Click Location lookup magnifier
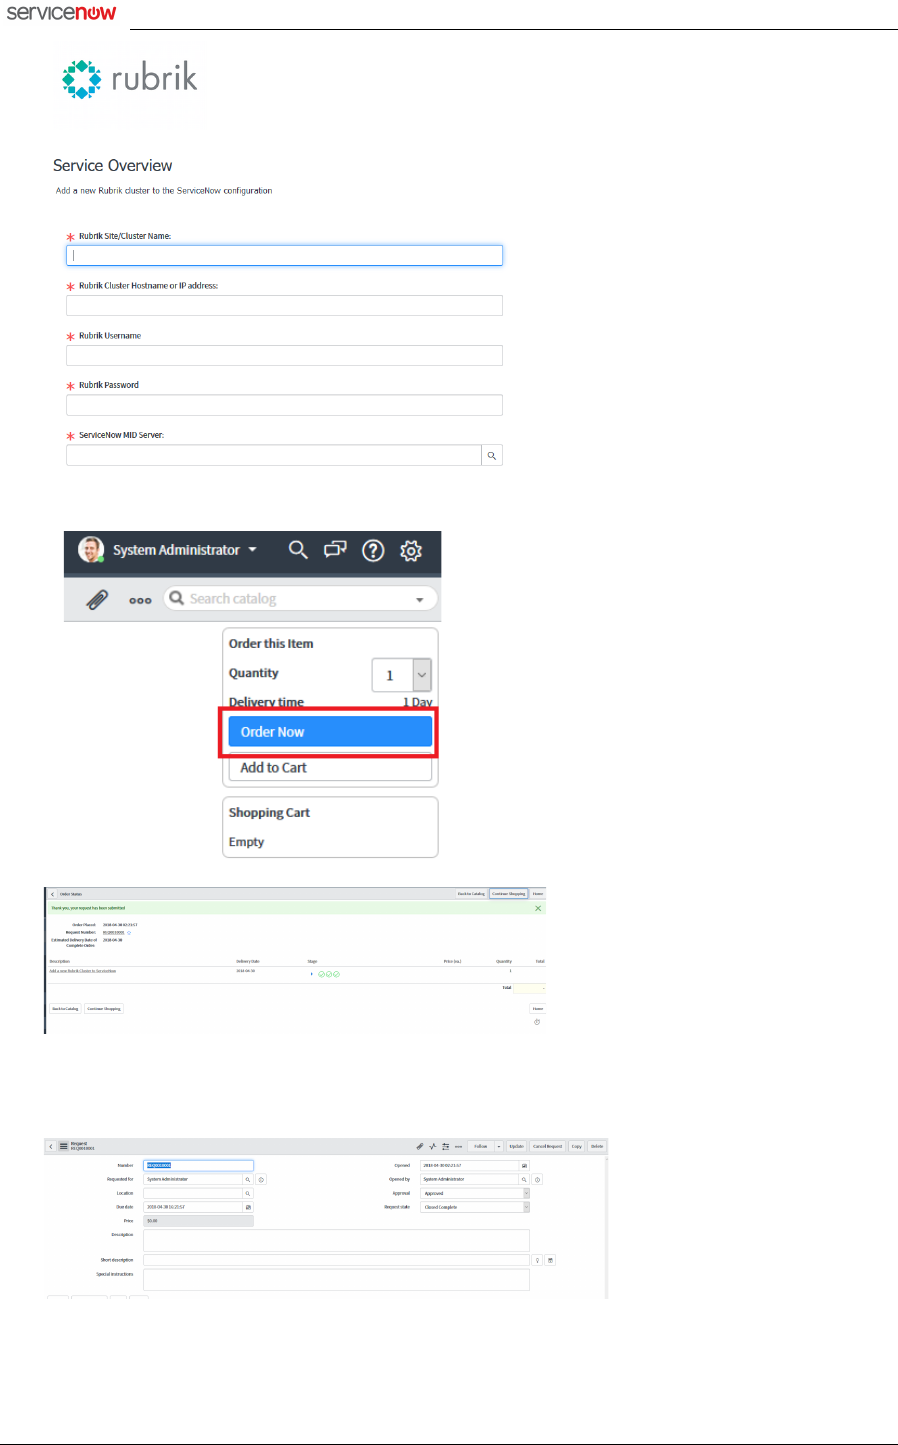The height and width of the screenshot is (1445, 898). pyautogui.click(x=248, y=1193)
